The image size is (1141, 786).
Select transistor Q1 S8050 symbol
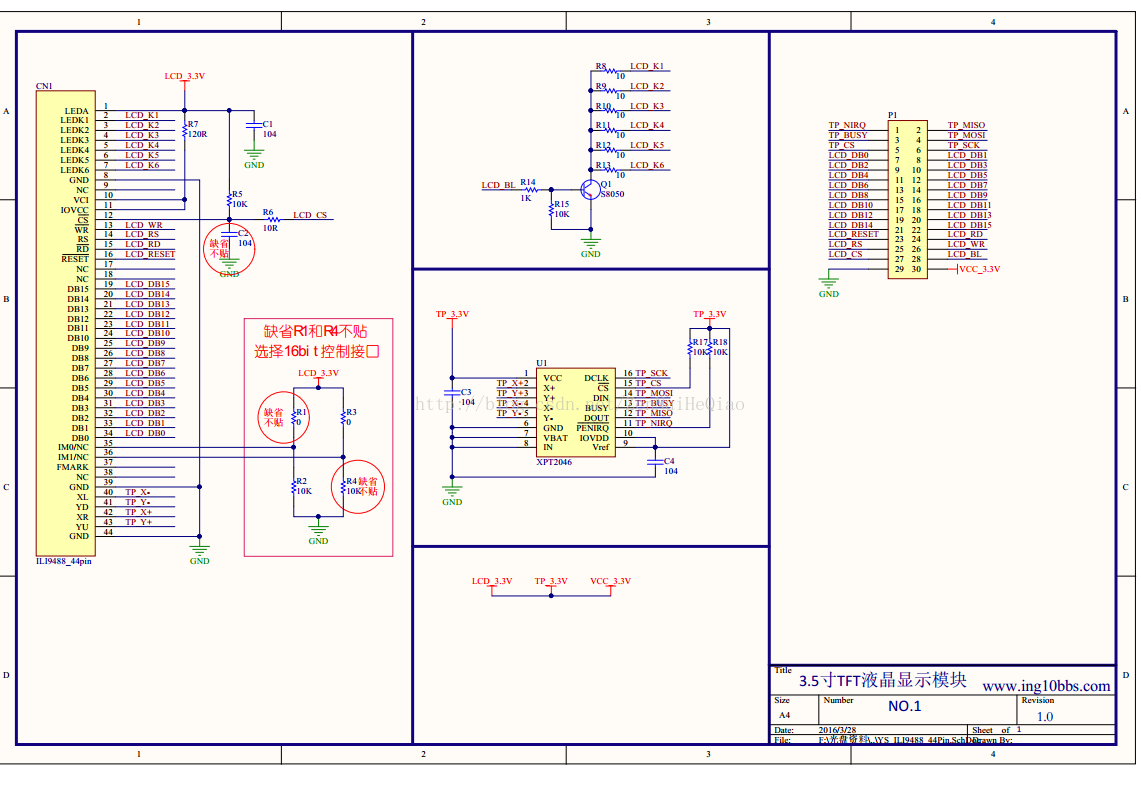(590, 189)
